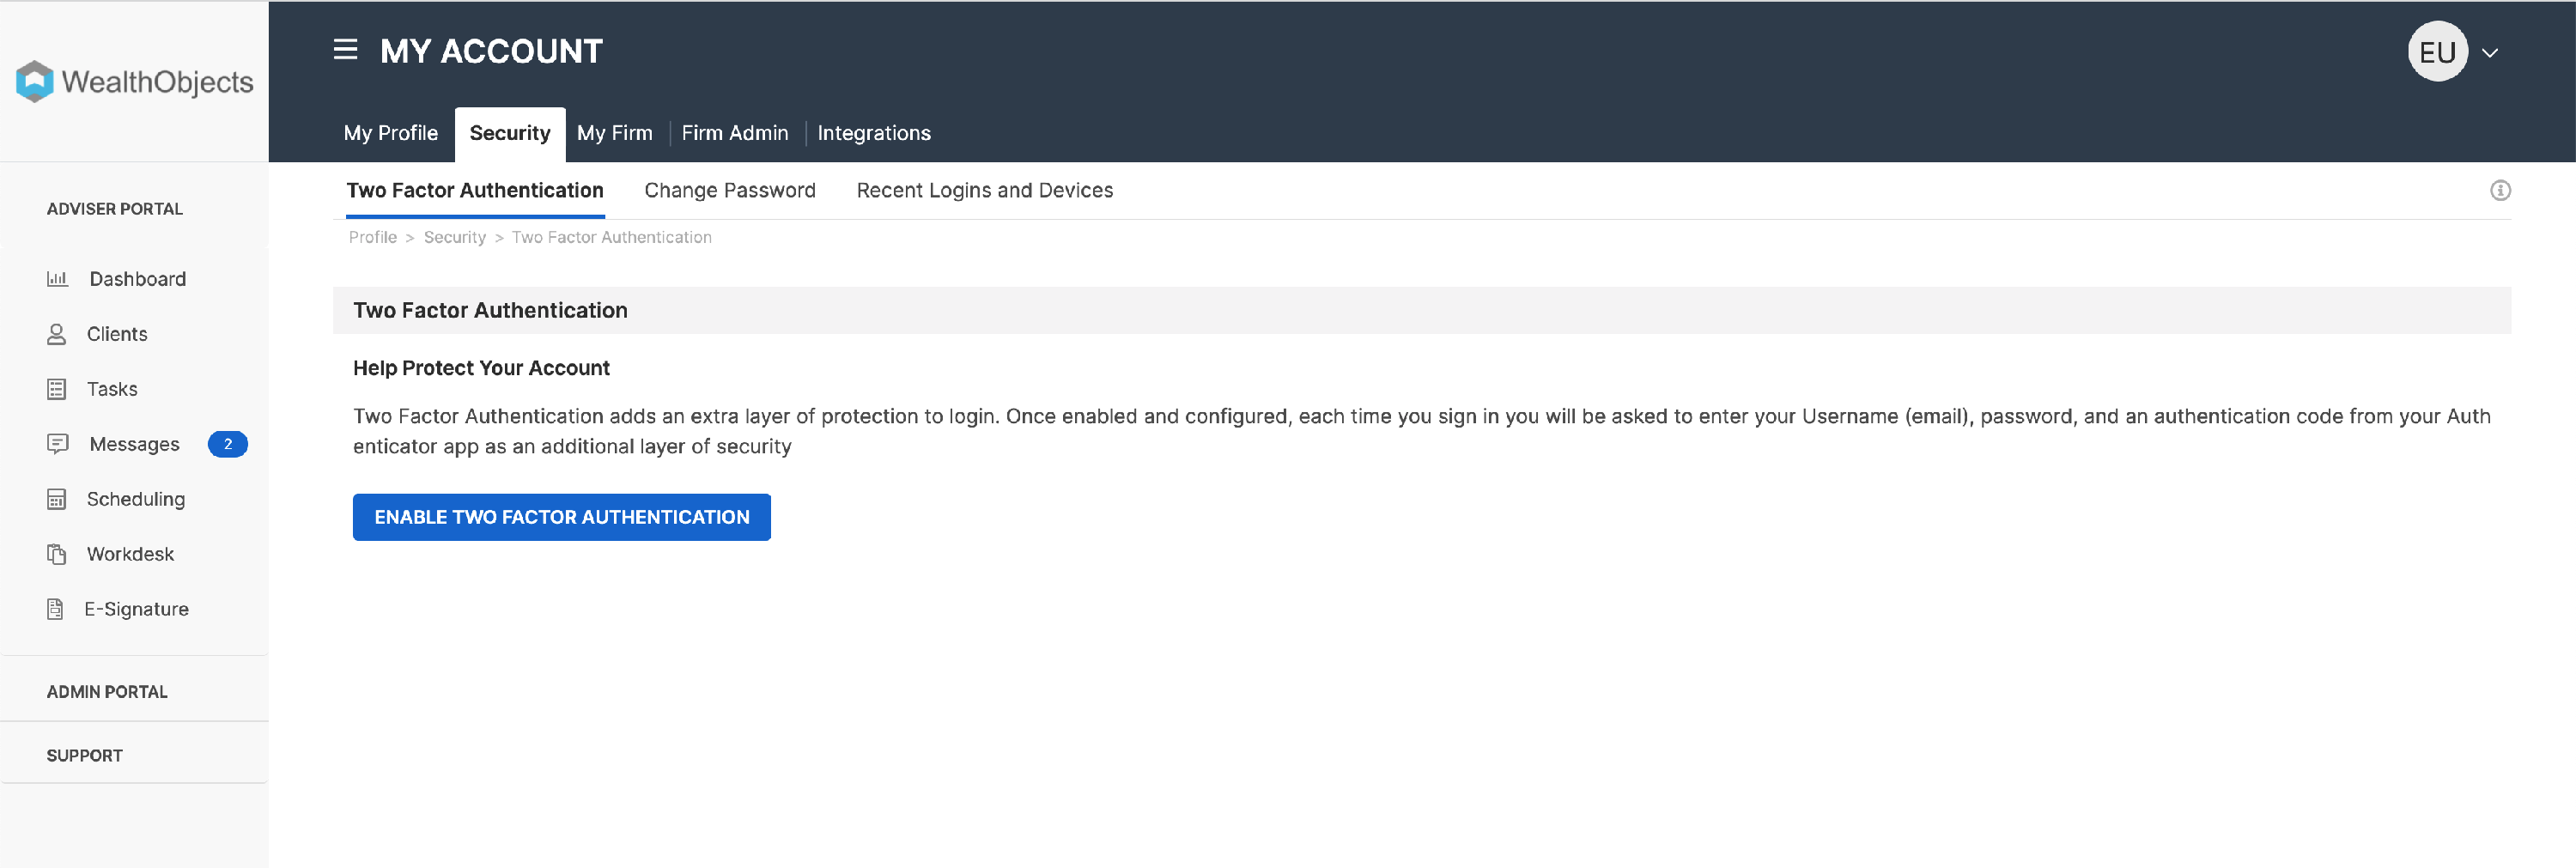Select the Two Factor Authentication sub-tab

tap(475, 190)
